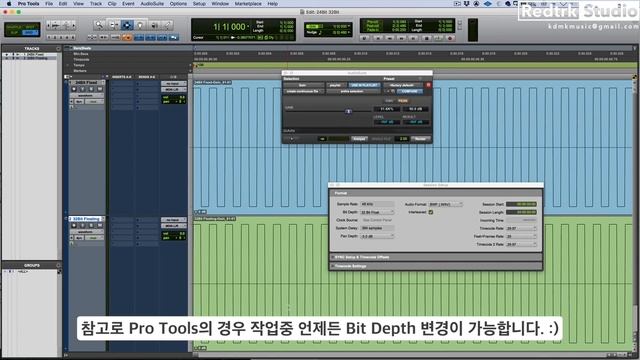Open the Timecode 2 Rate dropdown

(x=521, y=244)
